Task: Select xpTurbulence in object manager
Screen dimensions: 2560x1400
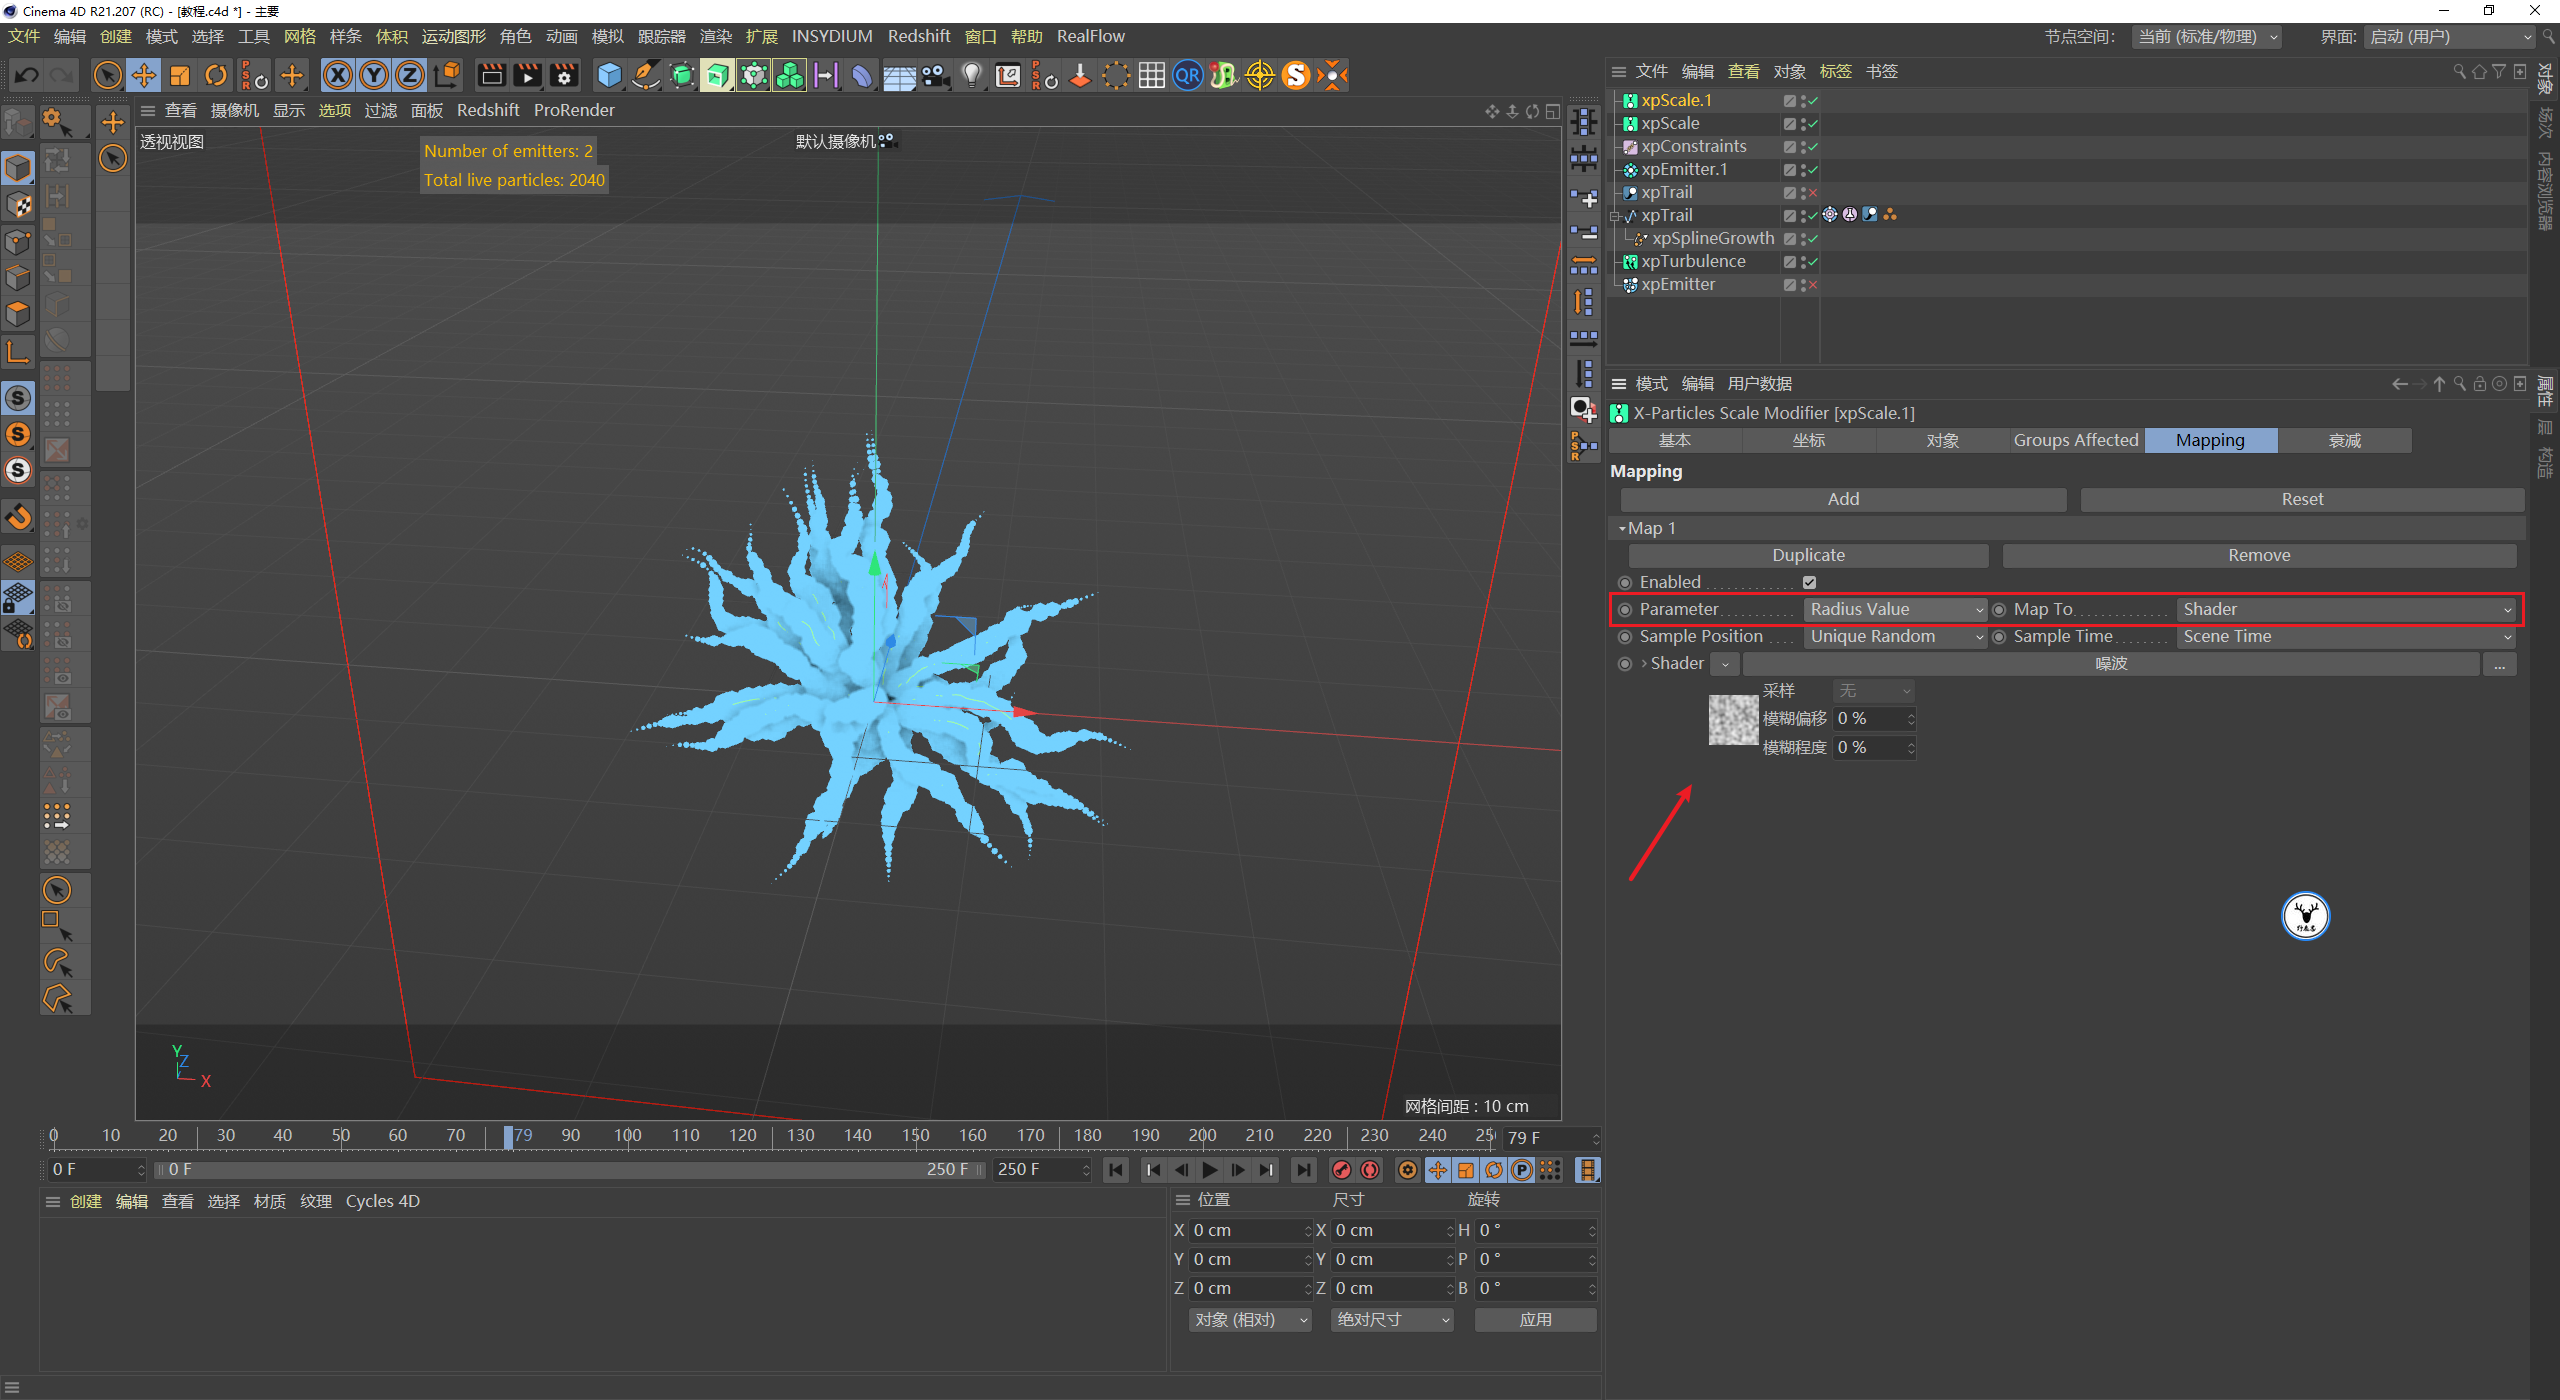Action: (x=1693, y=262)
